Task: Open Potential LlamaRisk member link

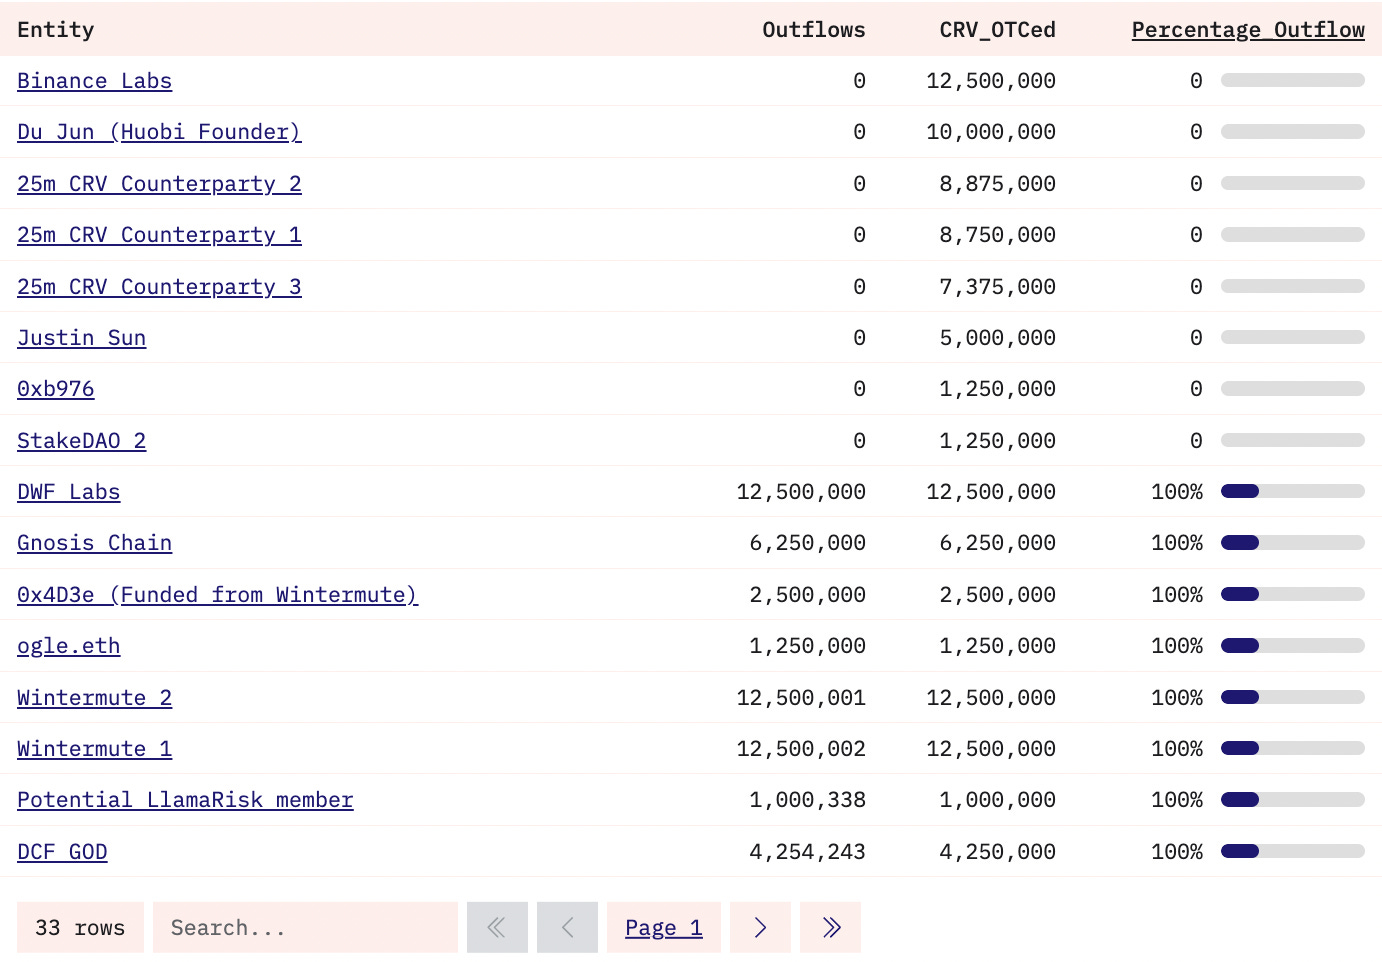Action: click(x=185, y=800)
